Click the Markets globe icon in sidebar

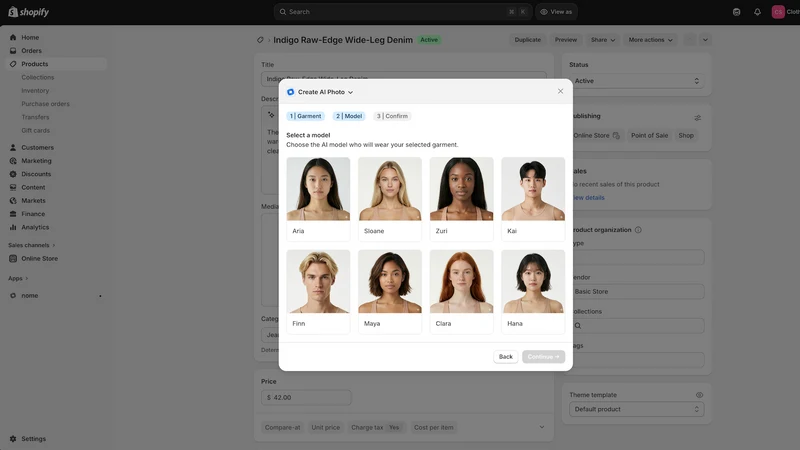13,201
